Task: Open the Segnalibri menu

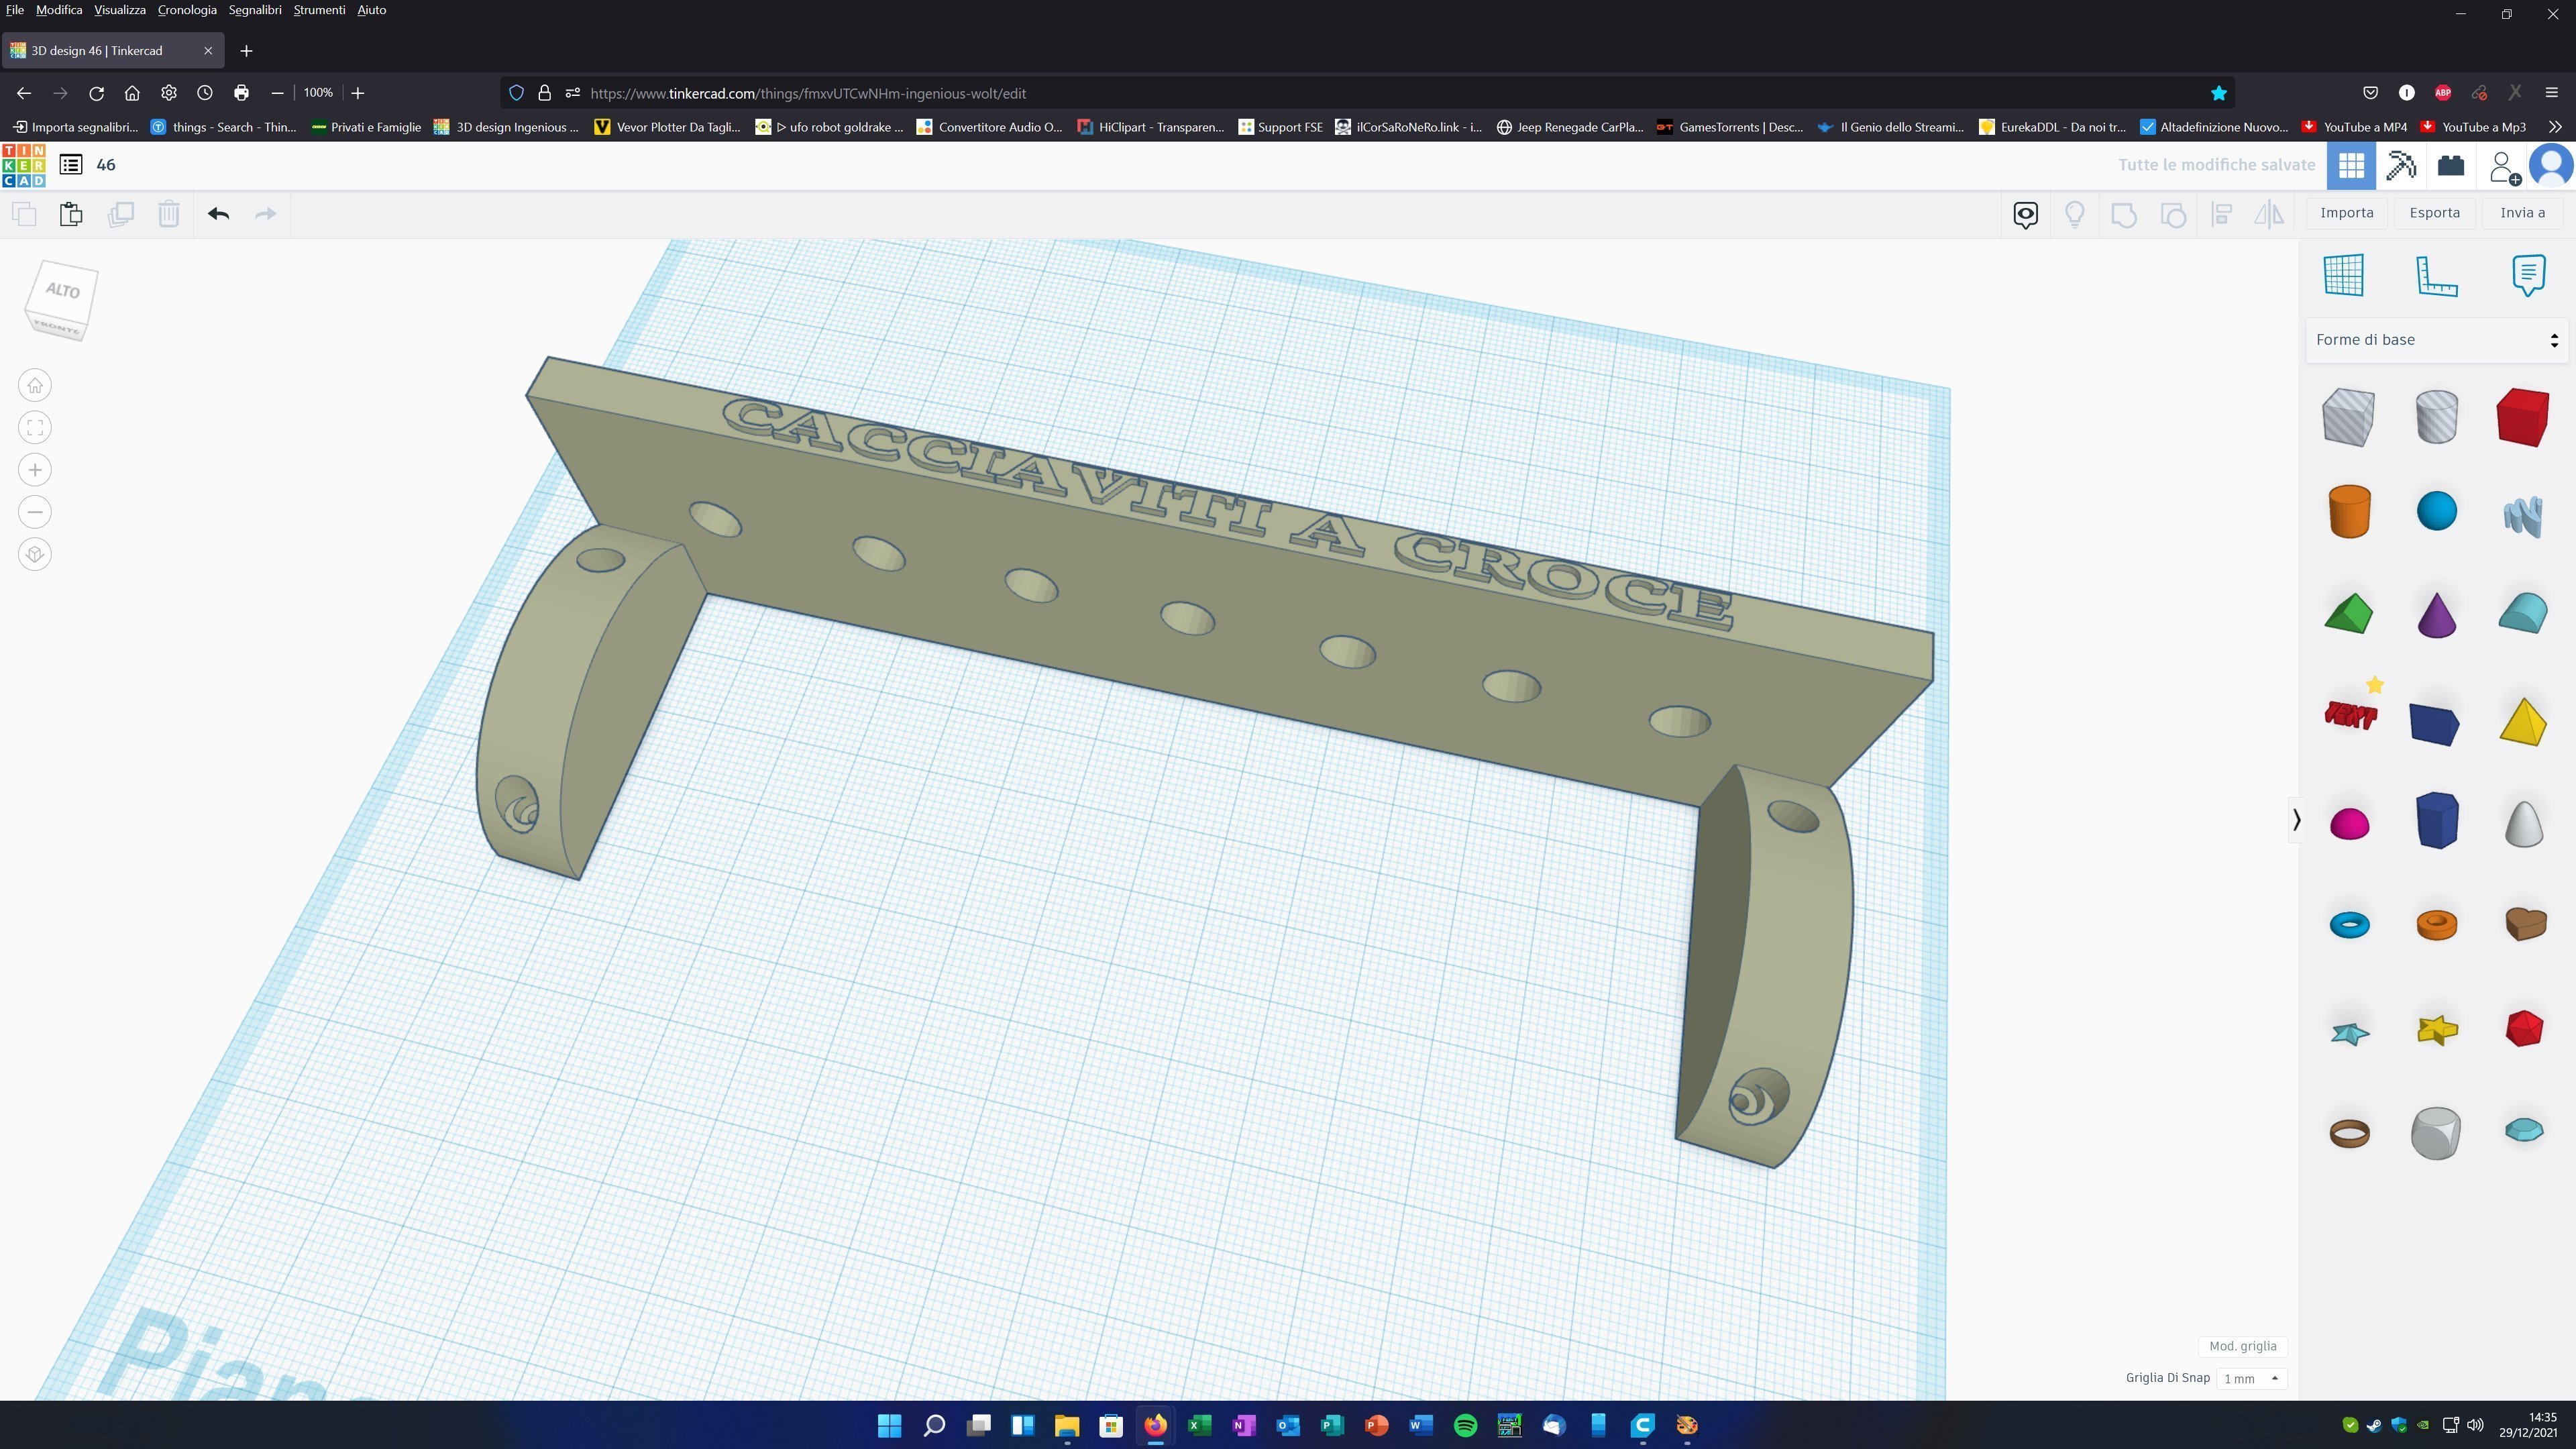Action: point(255,10)
